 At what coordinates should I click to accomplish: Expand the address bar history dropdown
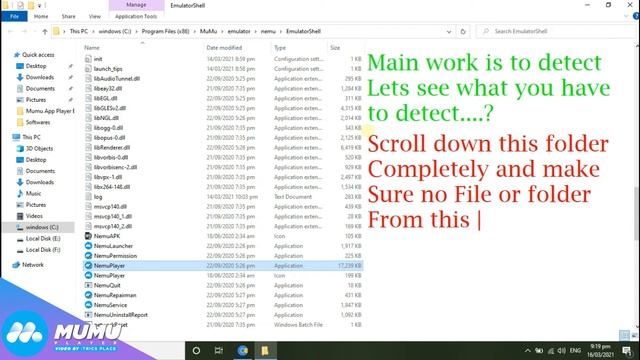point(449,31)
